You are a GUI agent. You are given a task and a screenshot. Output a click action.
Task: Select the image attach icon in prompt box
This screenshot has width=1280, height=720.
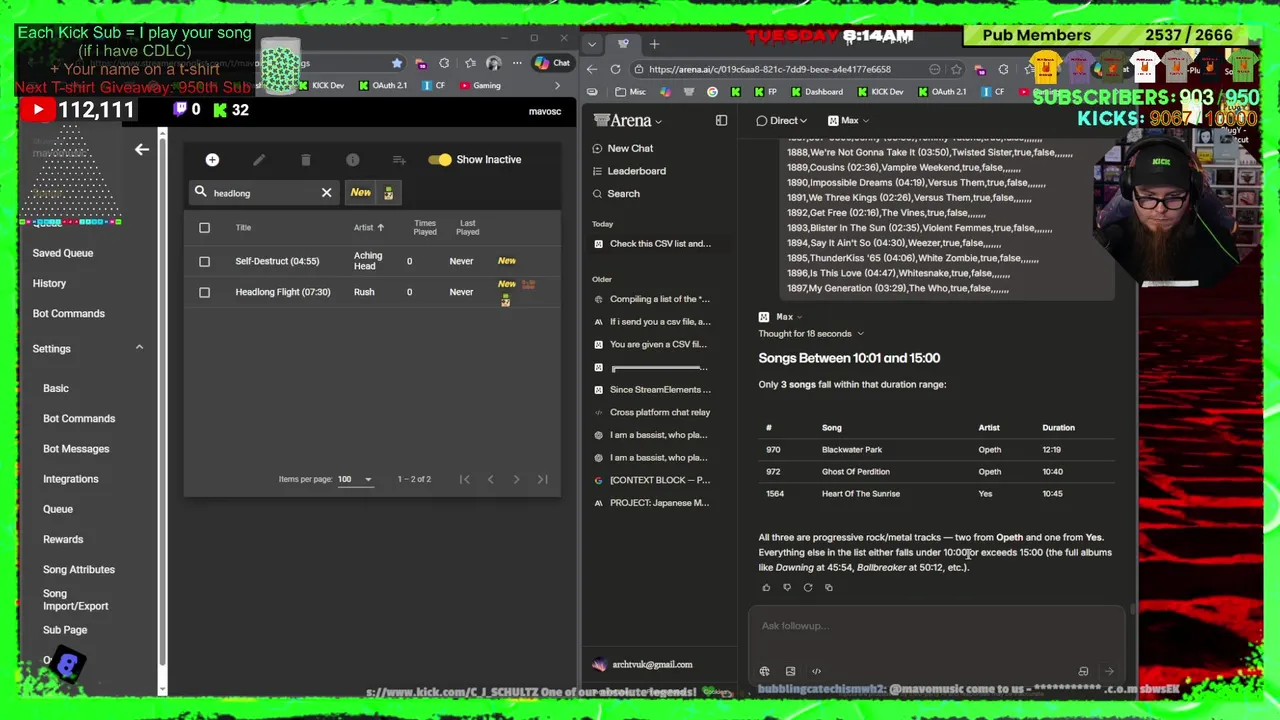[790, 671]
